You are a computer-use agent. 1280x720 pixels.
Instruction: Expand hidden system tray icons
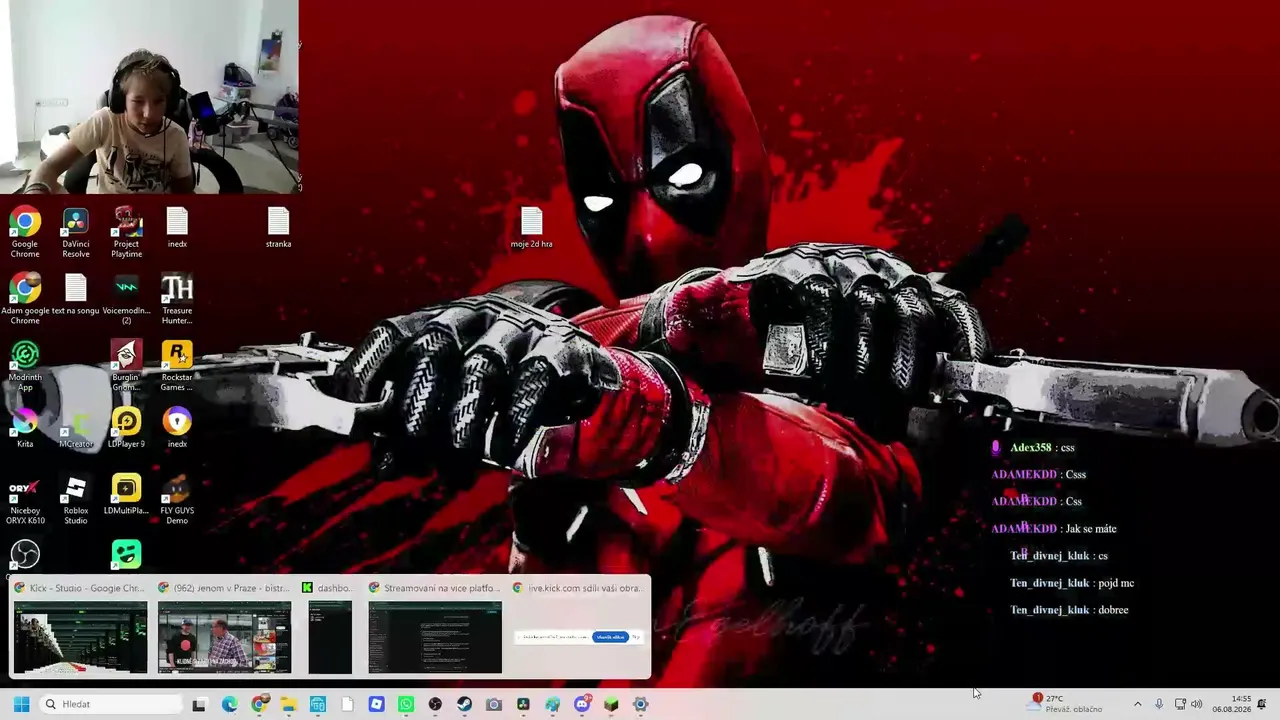pyautogui.click(x=1137, y=704)
